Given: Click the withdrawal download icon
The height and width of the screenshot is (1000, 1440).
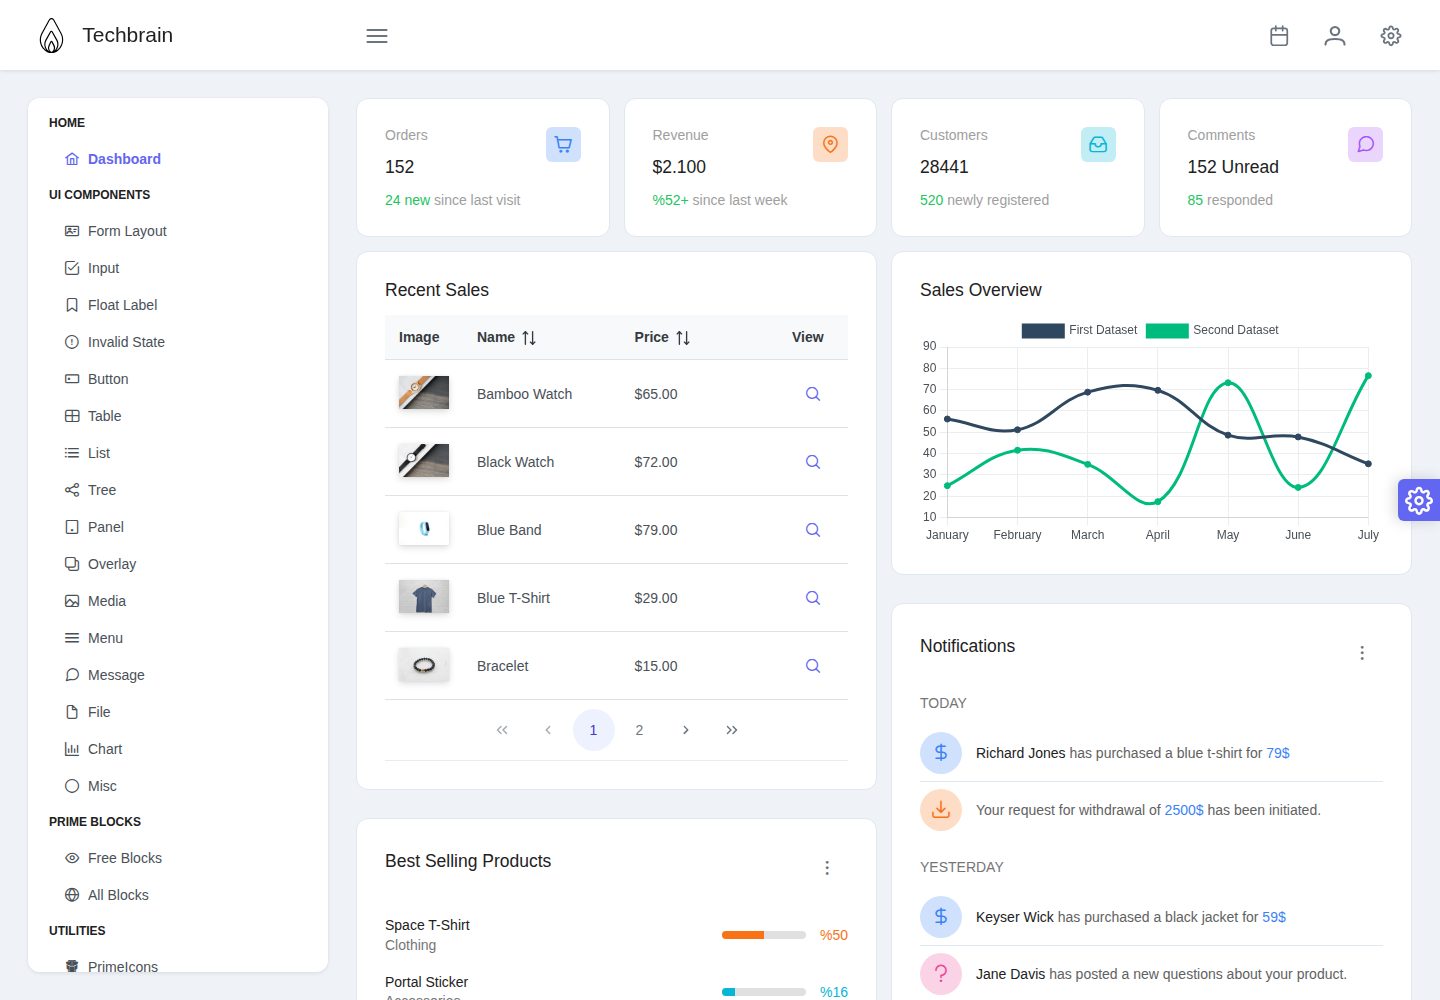Looking at the screenshot, I should (x=941, y=810).
